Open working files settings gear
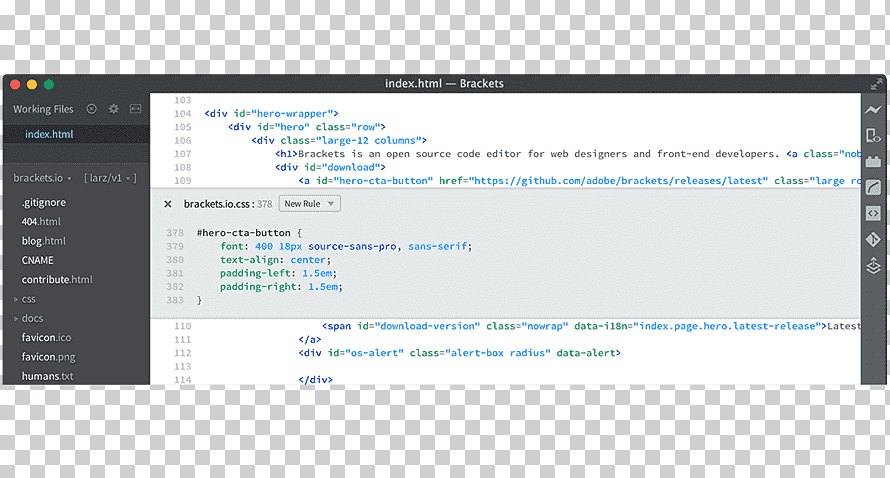 click(114, 109)
